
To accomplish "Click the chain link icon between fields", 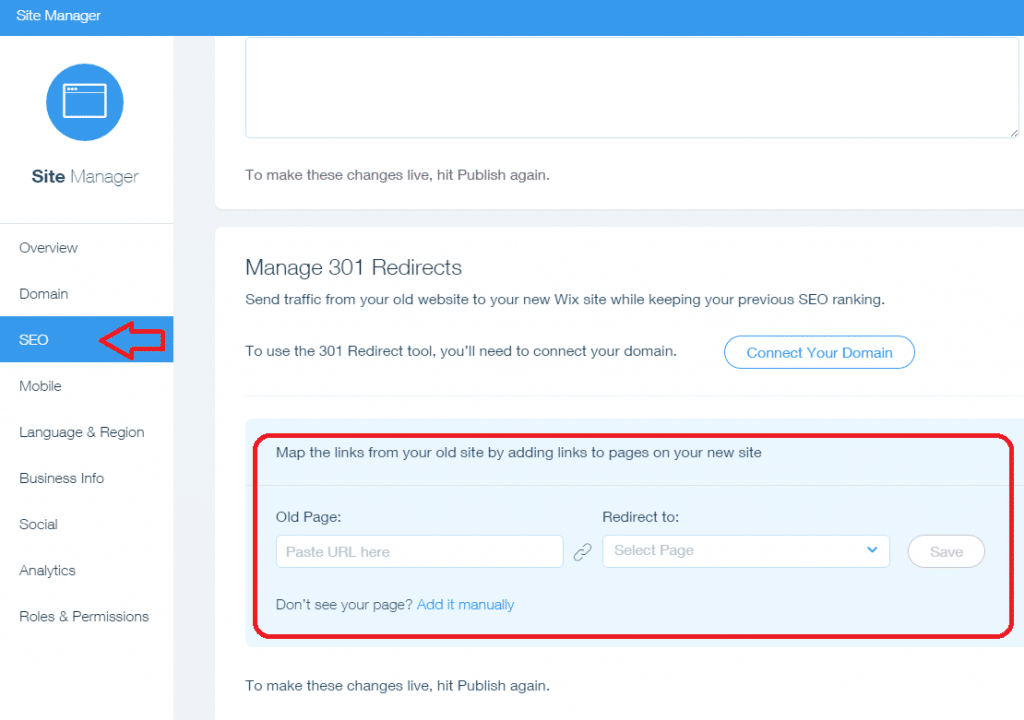I will pyautogui.click(x=582, y=552).
